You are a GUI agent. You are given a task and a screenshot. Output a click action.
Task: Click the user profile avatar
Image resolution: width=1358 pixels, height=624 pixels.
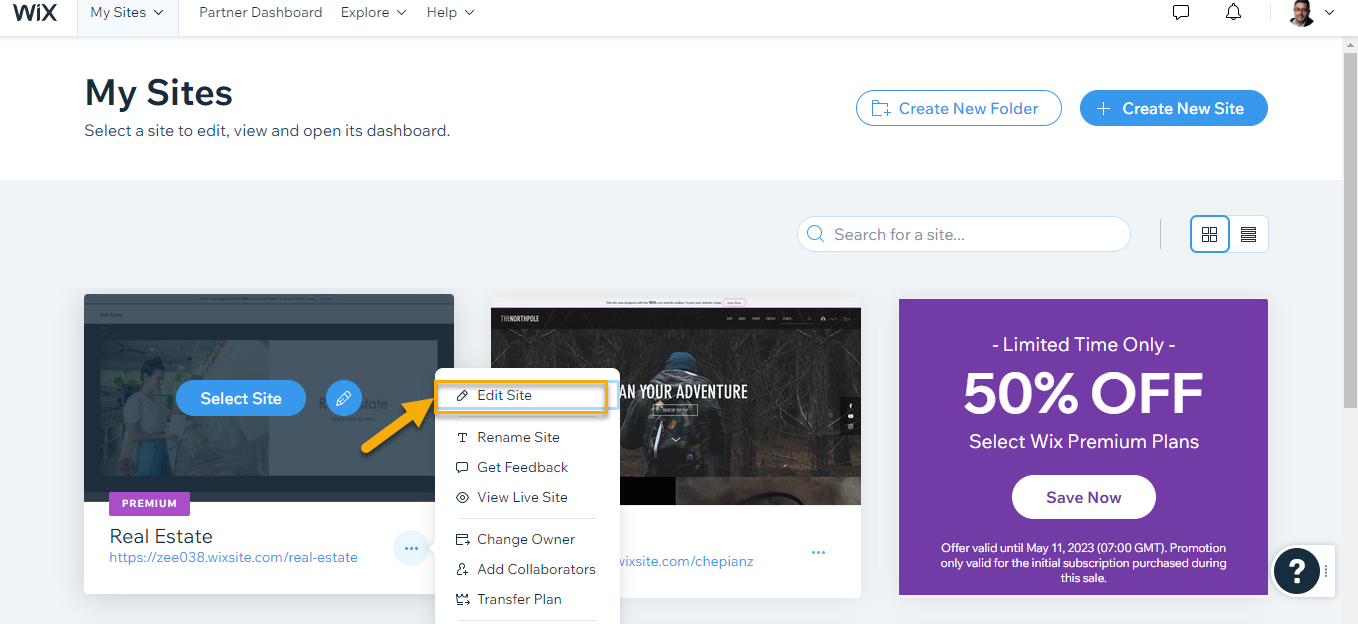[1302, 13]
